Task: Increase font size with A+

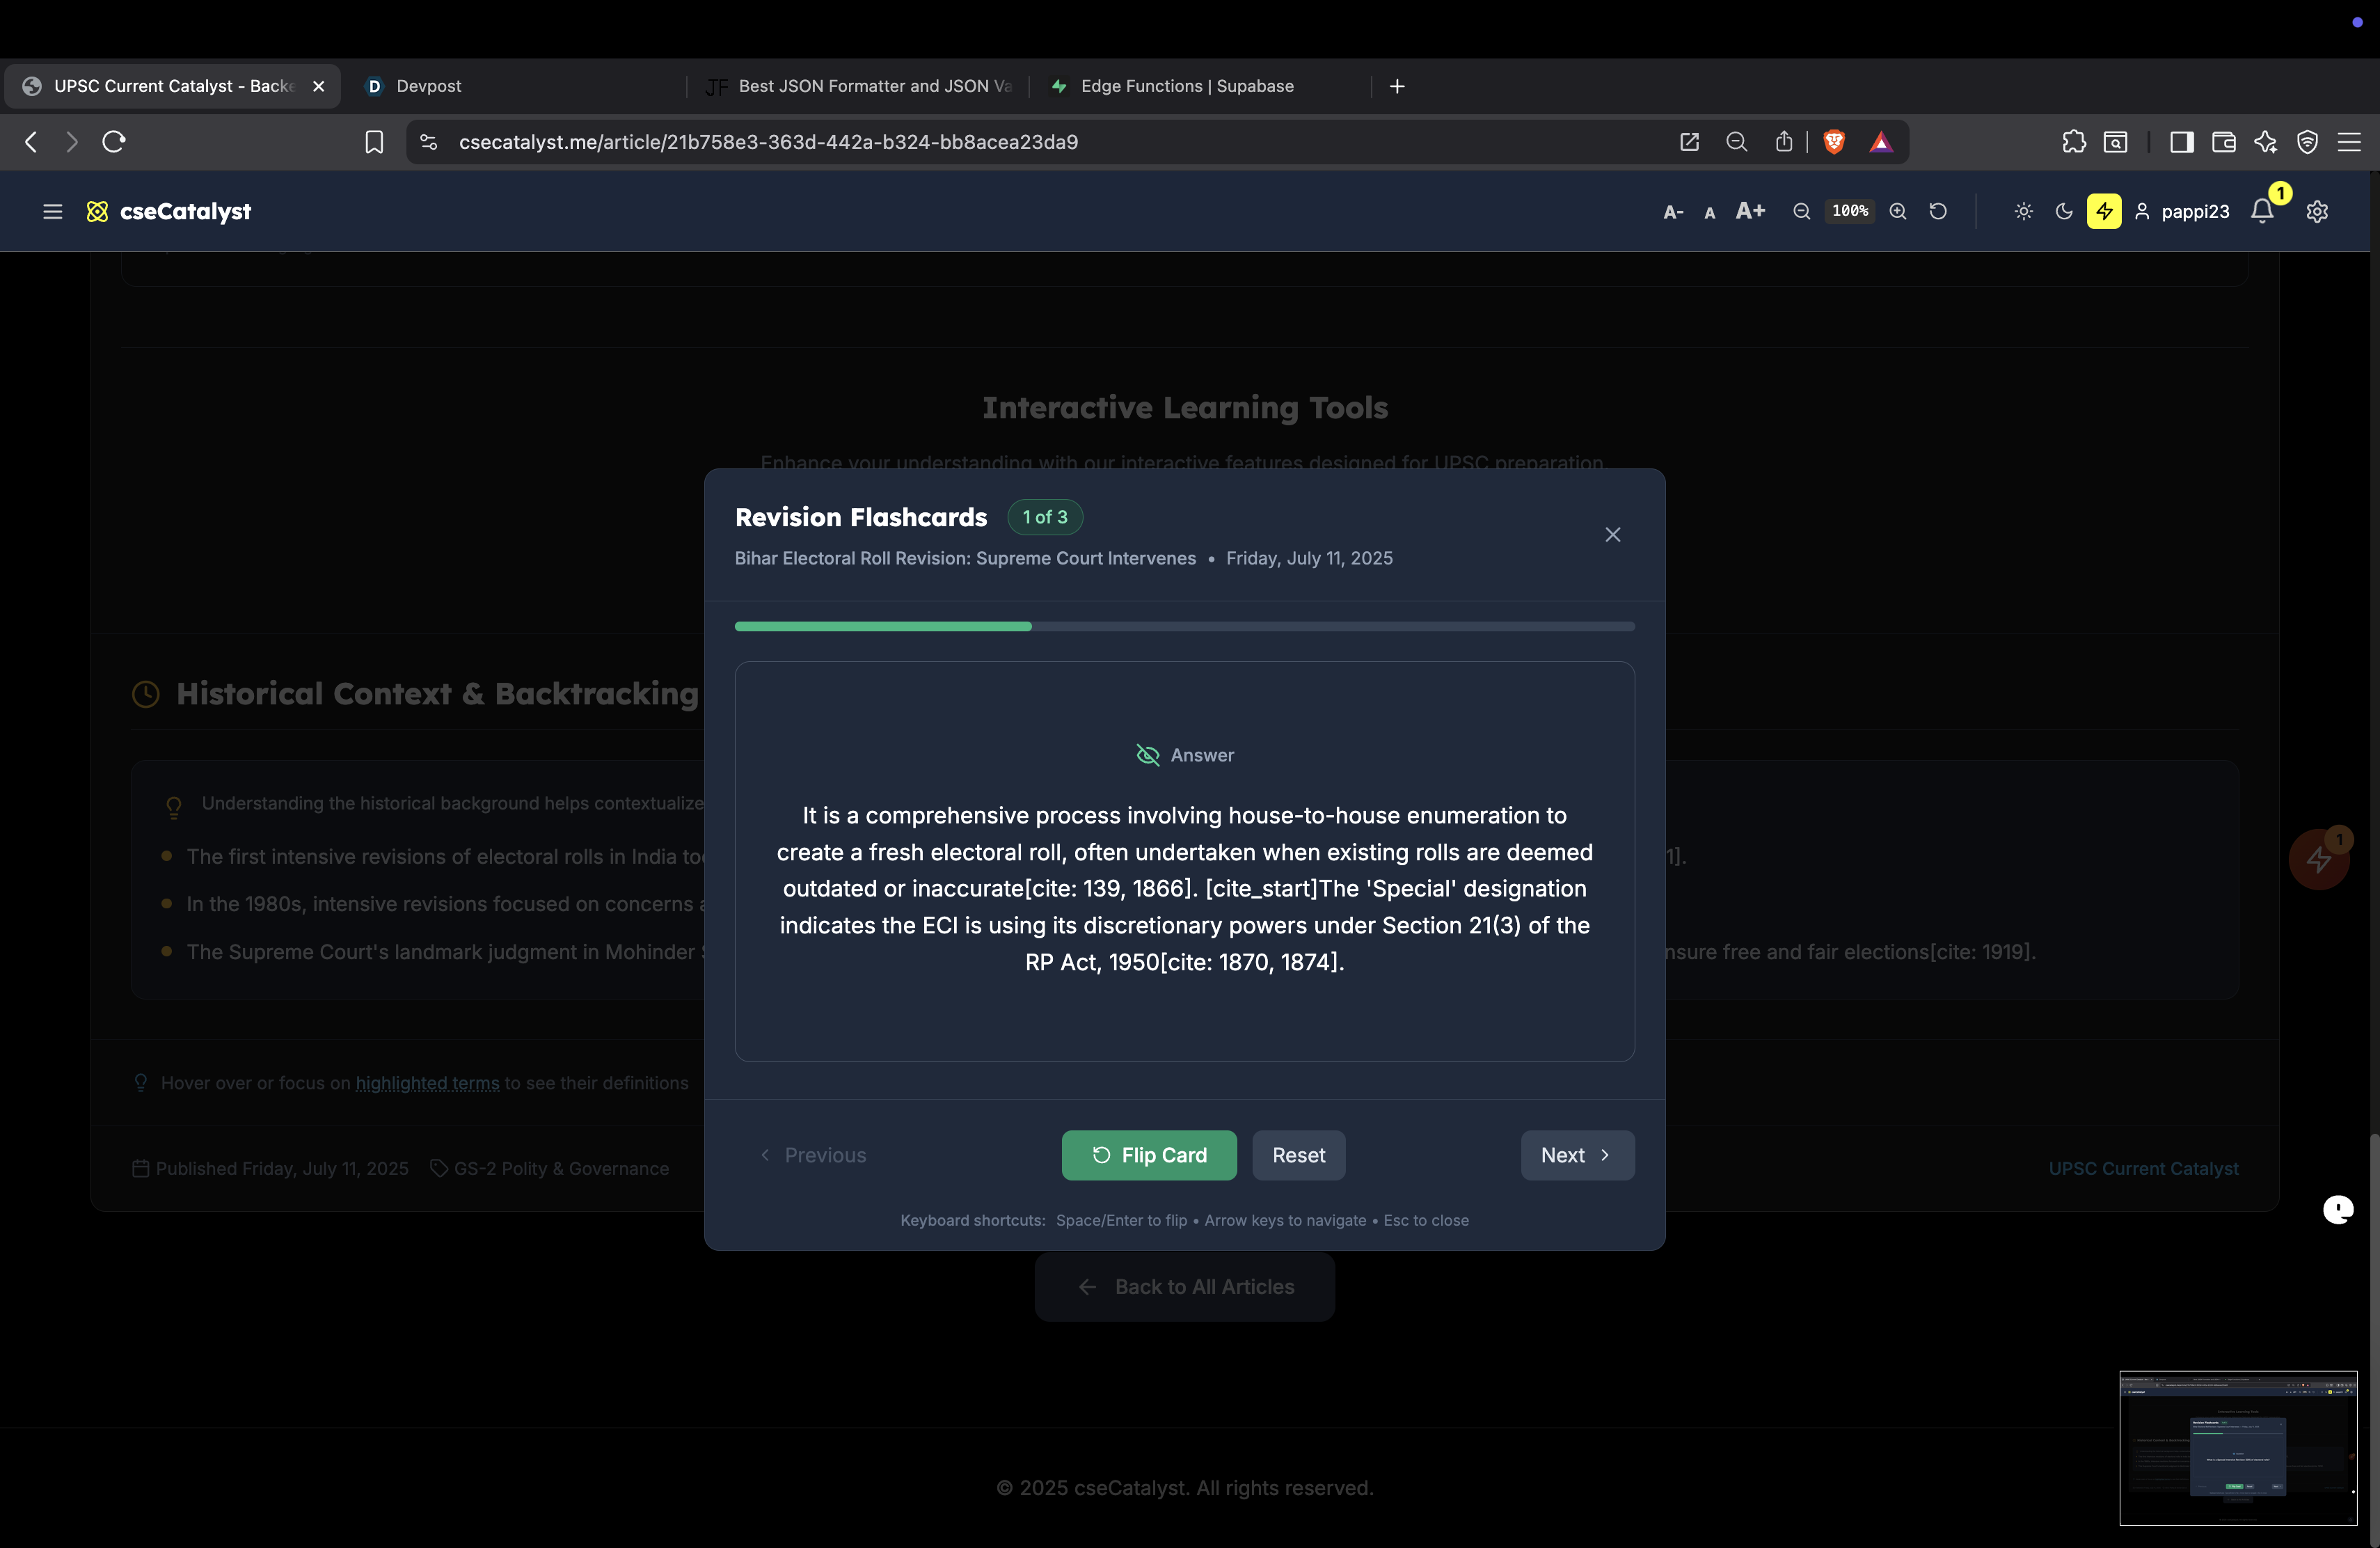Action: pos(1750,211)
